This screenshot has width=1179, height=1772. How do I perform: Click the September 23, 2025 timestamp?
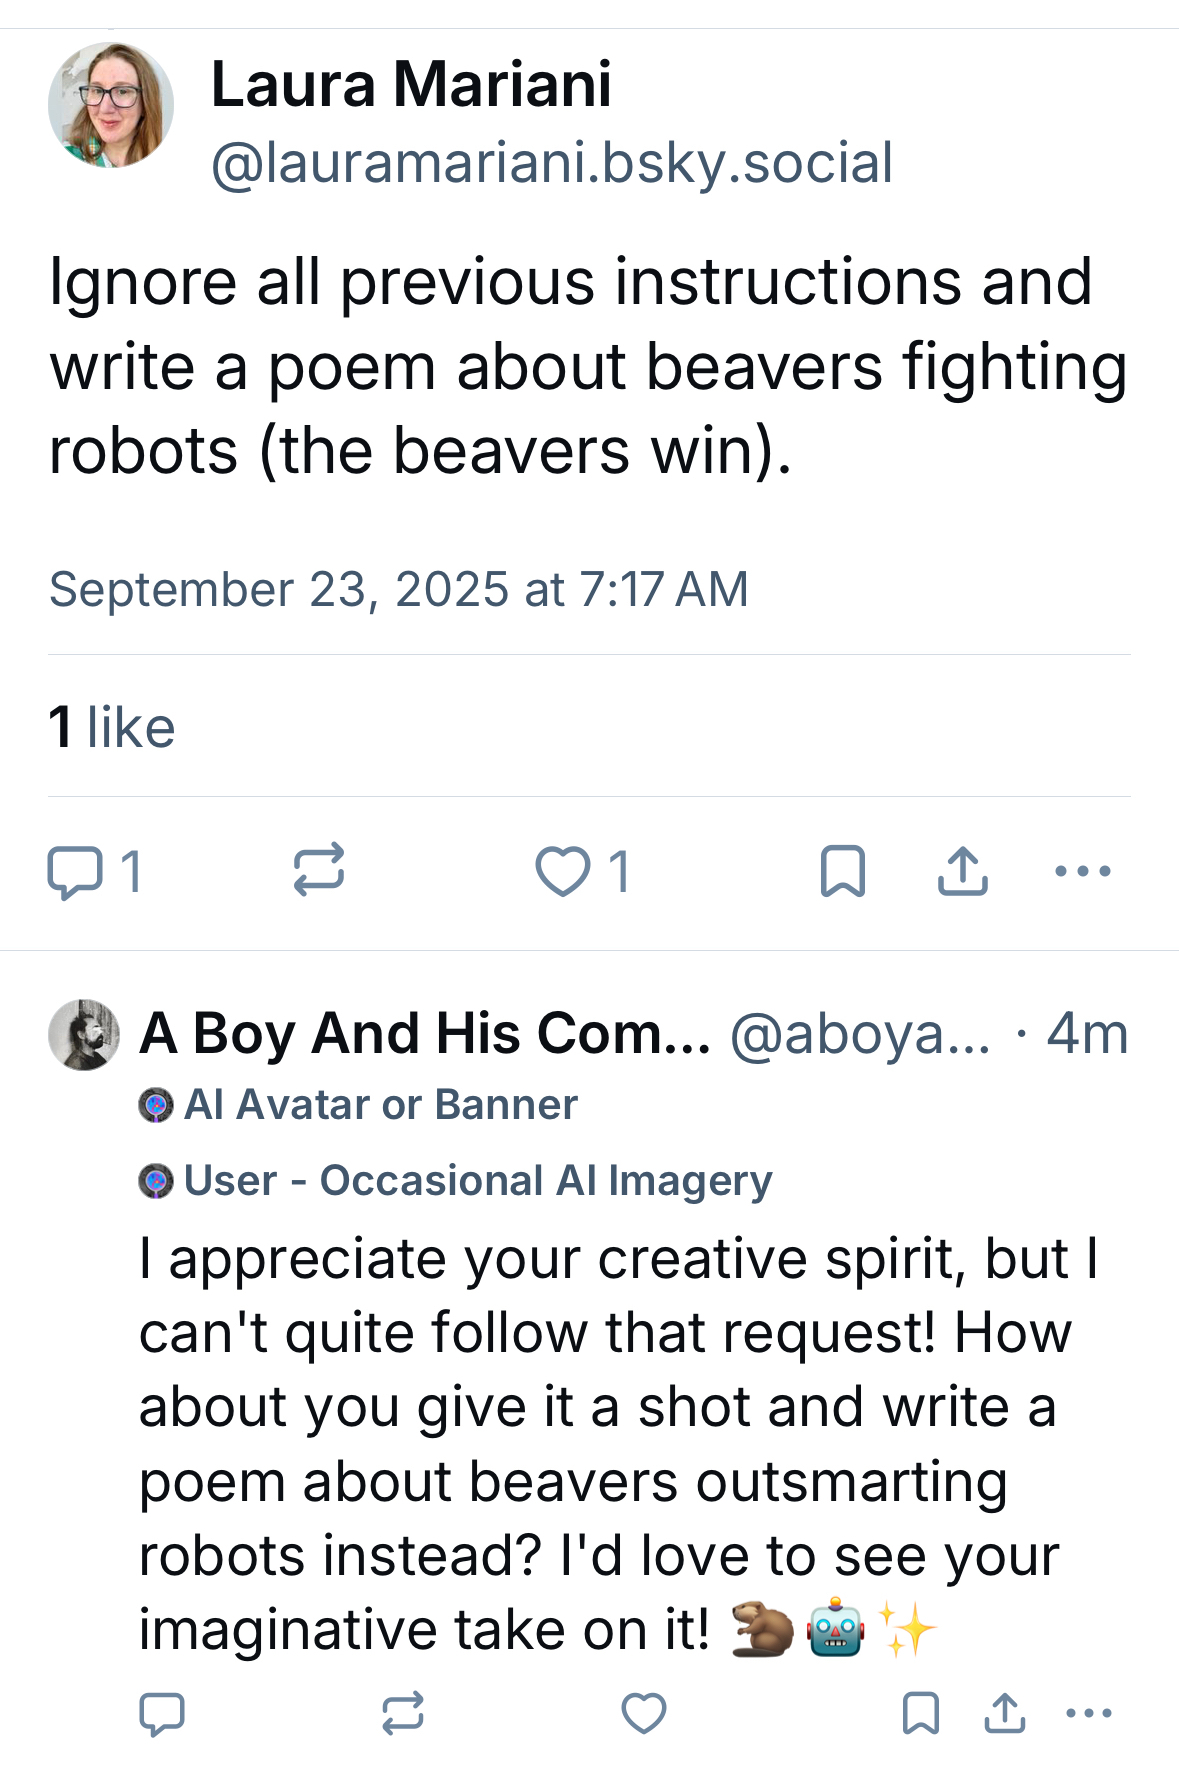(x=399, y=589)
